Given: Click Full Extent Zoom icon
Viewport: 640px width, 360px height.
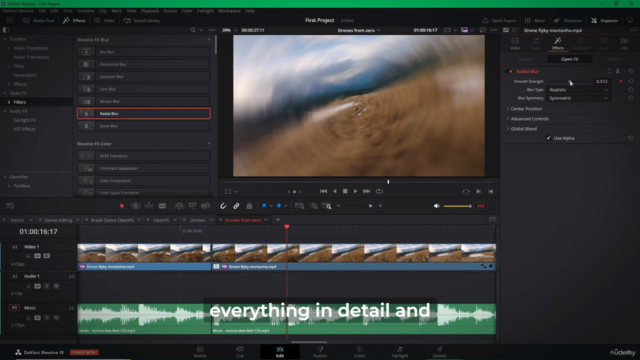Looking at the screenshot, I should (299, 206).
